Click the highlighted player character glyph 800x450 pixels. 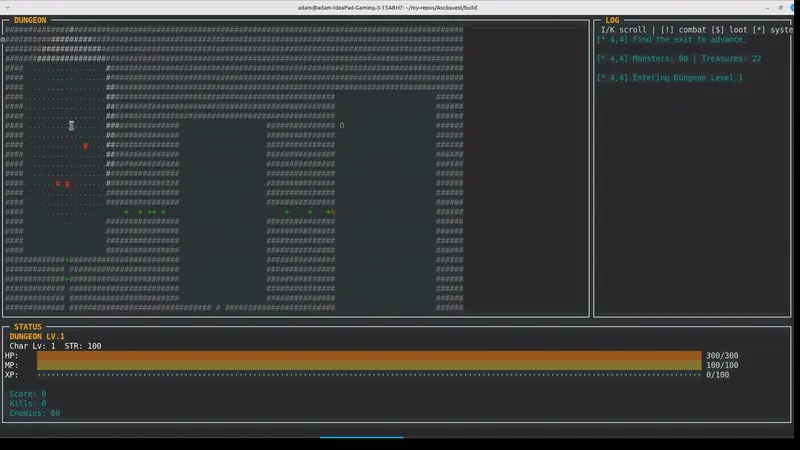point(71,126)
